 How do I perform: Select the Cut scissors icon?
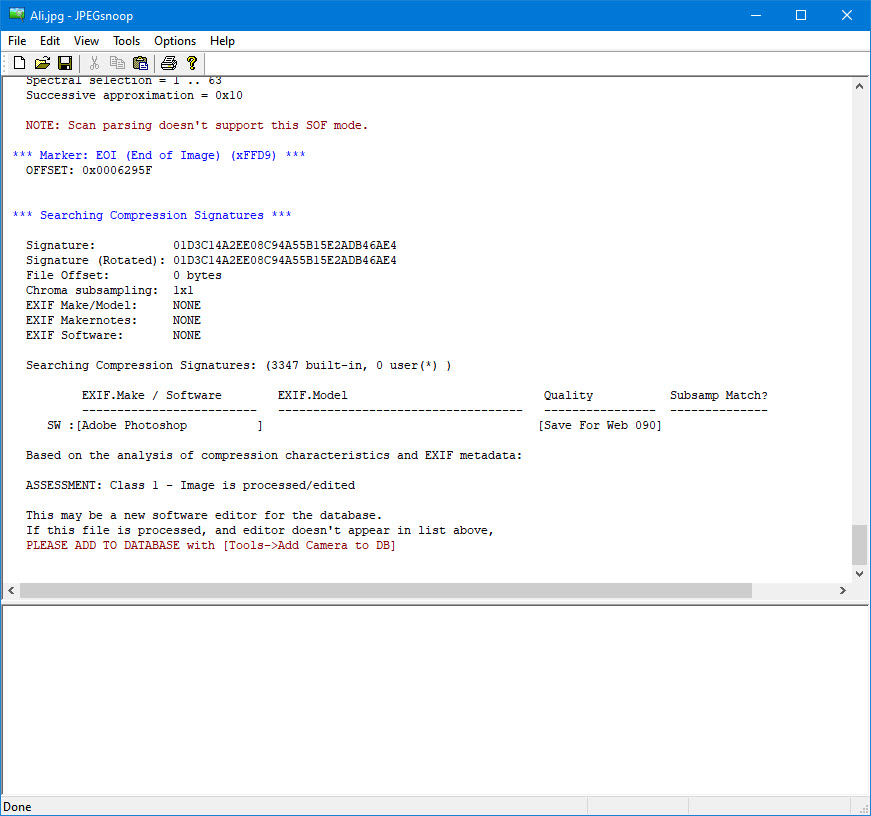(94, 61)
